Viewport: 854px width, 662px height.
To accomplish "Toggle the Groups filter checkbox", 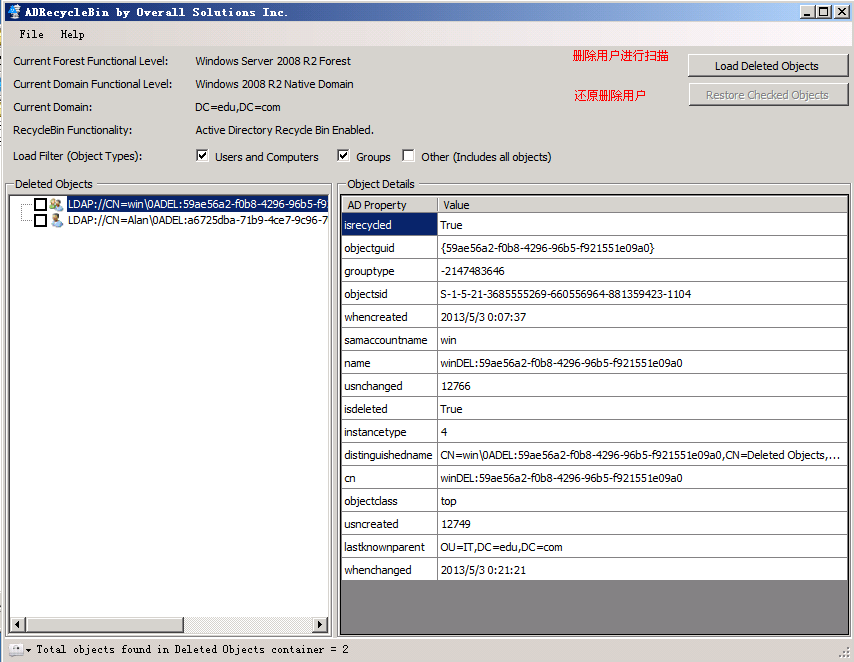I will coord(343,156).
